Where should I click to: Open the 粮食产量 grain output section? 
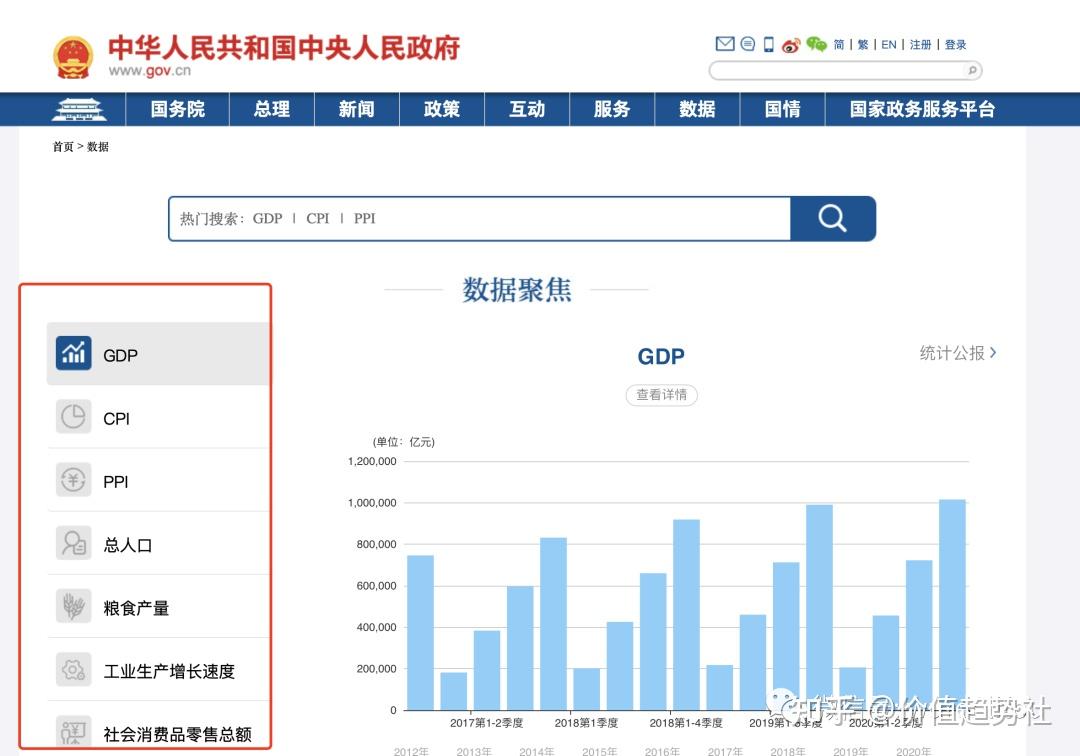pyautogui.click(x=135, y=605)
